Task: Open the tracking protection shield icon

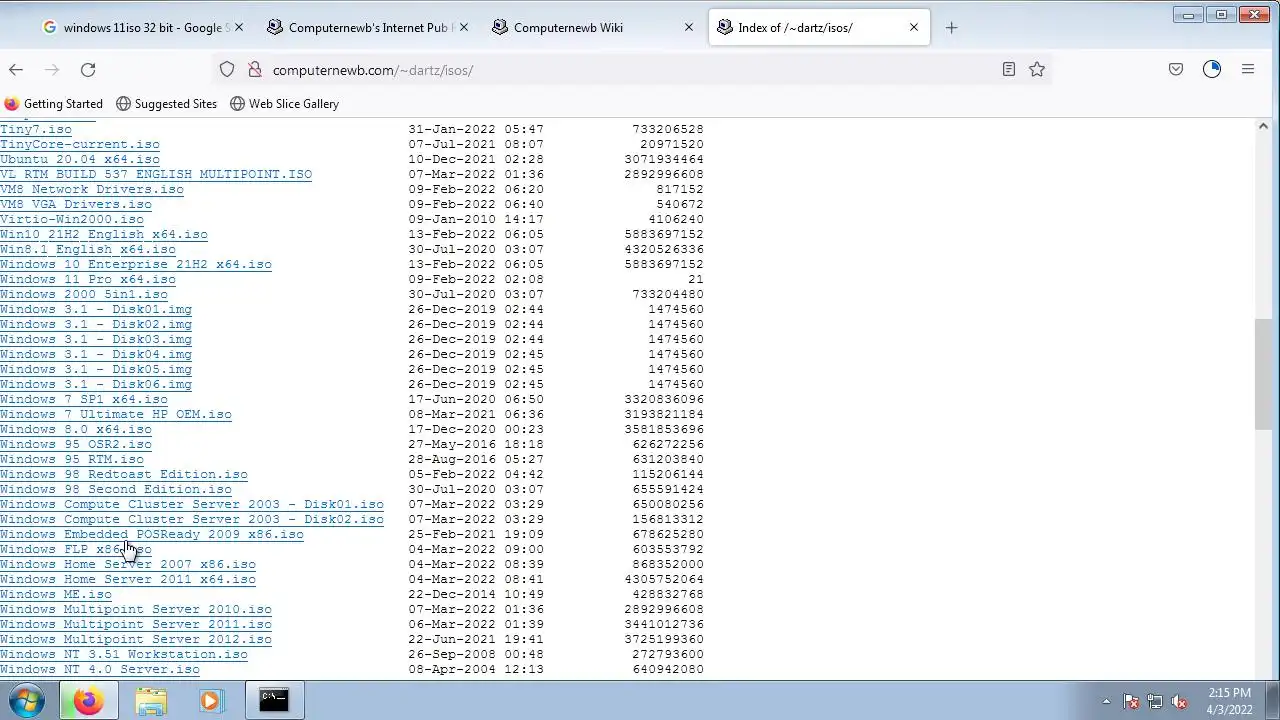Action: pyautogui.click(x=227, y=69)
